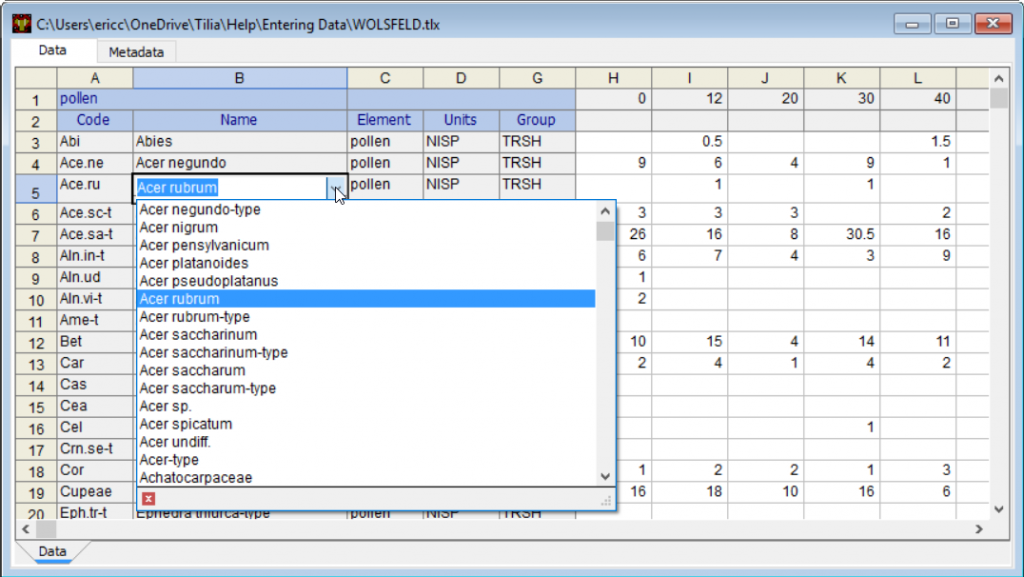The image size is (1024, 577).
Task: Choose Achatocarpaceae from the list
Action: click(366, 478)
